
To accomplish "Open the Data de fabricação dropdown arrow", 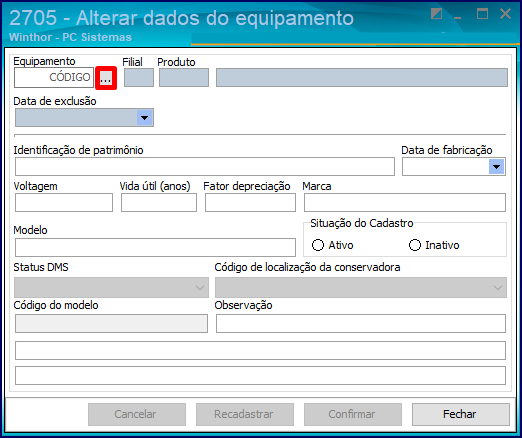I will pos(496,167).
